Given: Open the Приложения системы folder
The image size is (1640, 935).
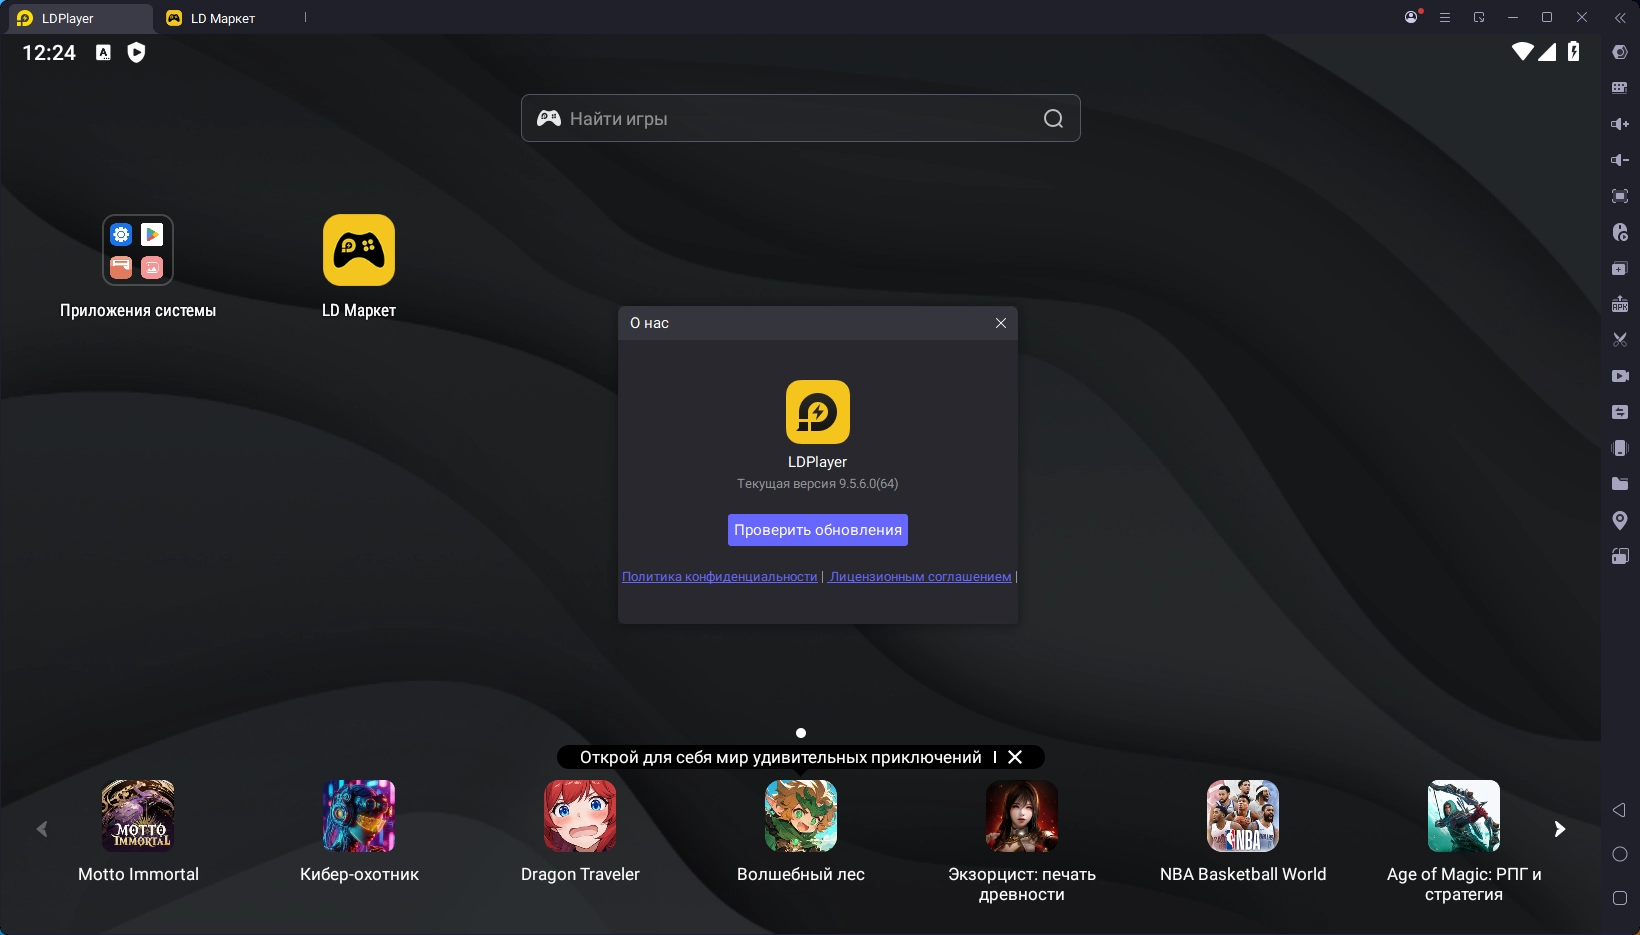Looking at the screenshot, I should pyautogui.click(x=138, y=250).
